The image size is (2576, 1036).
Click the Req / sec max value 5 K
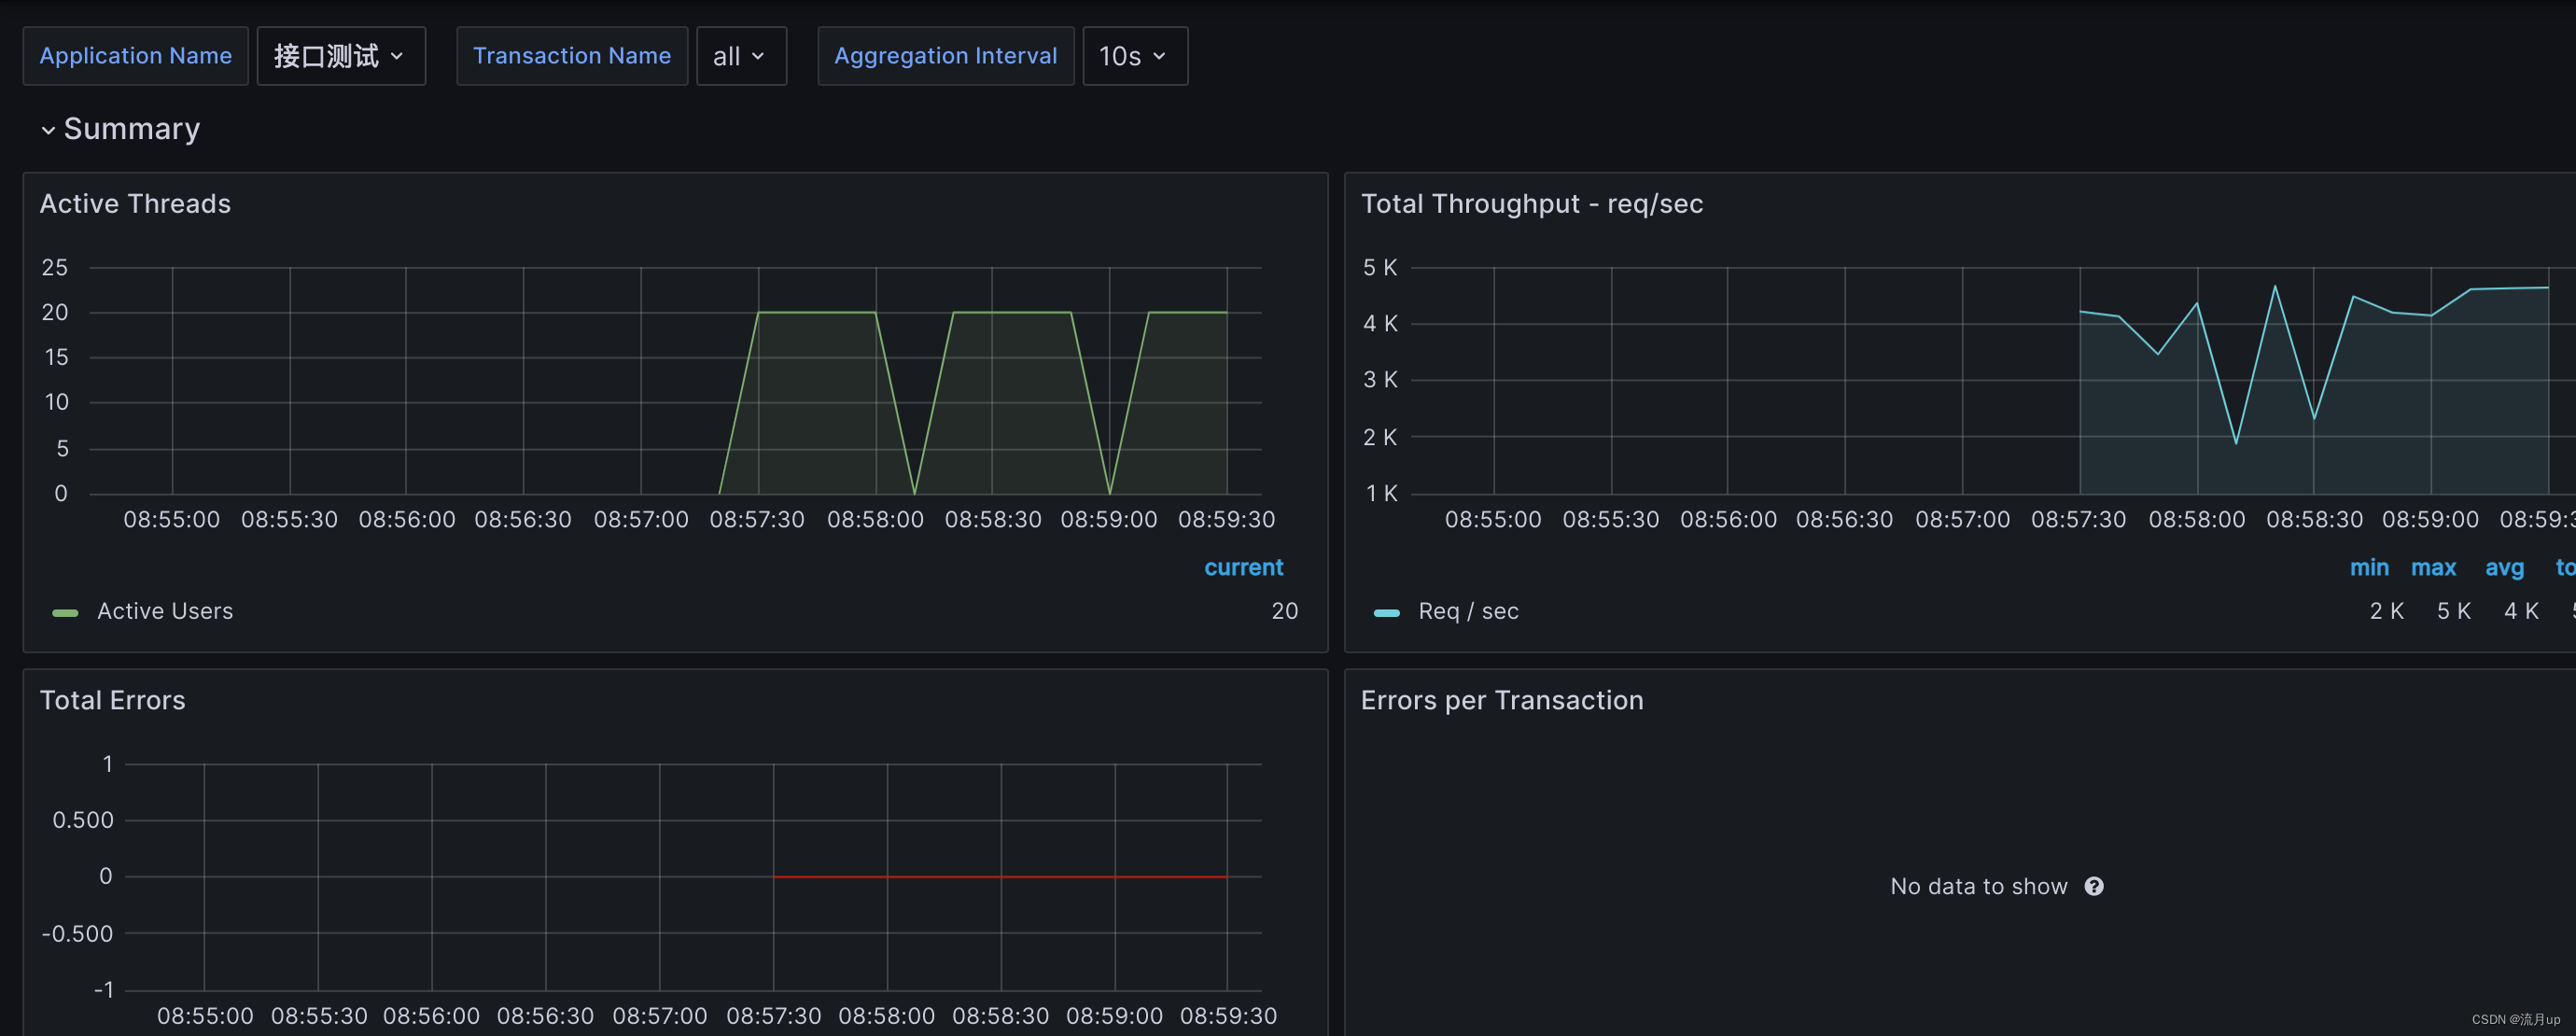click(2453, 611)
